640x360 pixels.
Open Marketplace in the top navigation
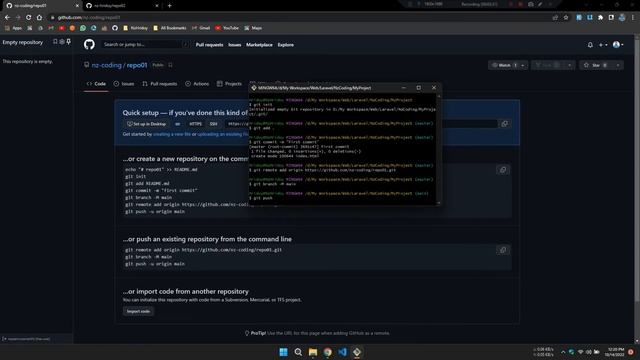tap(259, 45)
